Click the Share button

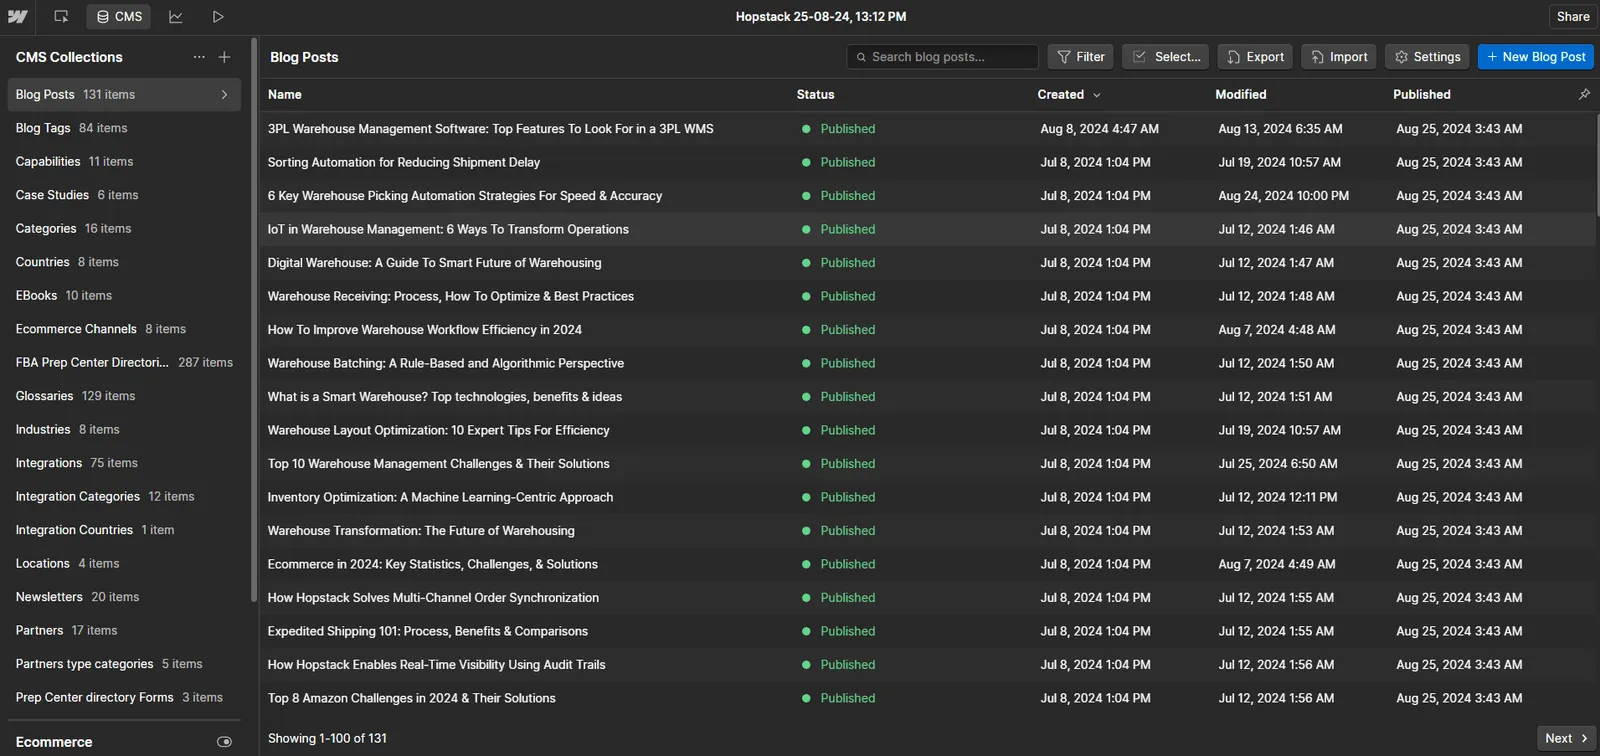(1572, 17)
